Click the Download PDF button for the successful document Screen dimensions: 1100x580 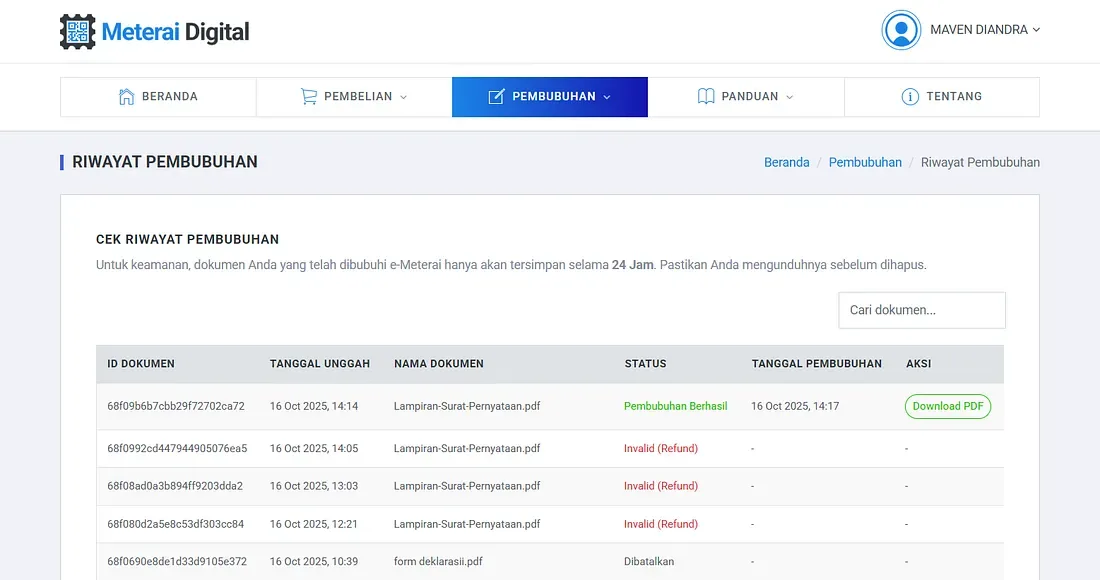point(947,406)
